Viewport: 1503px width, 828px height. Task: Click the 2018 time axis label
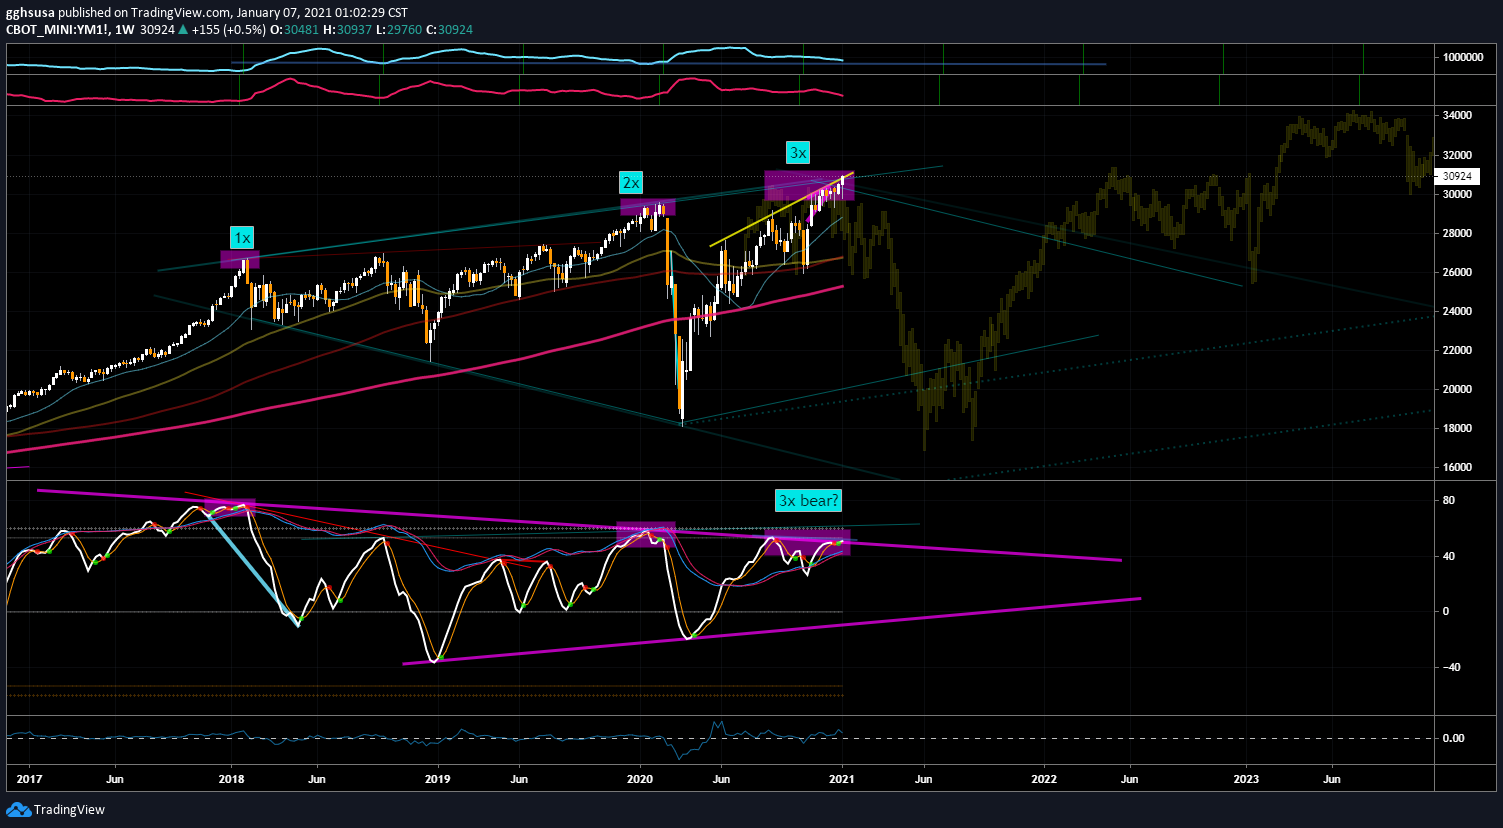pyautogui.click(x=232, y=779)
